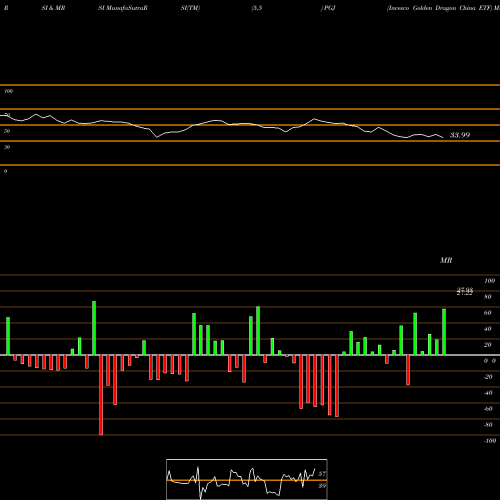
Task: Click the 60 label on MR axis
Action: 488,313
